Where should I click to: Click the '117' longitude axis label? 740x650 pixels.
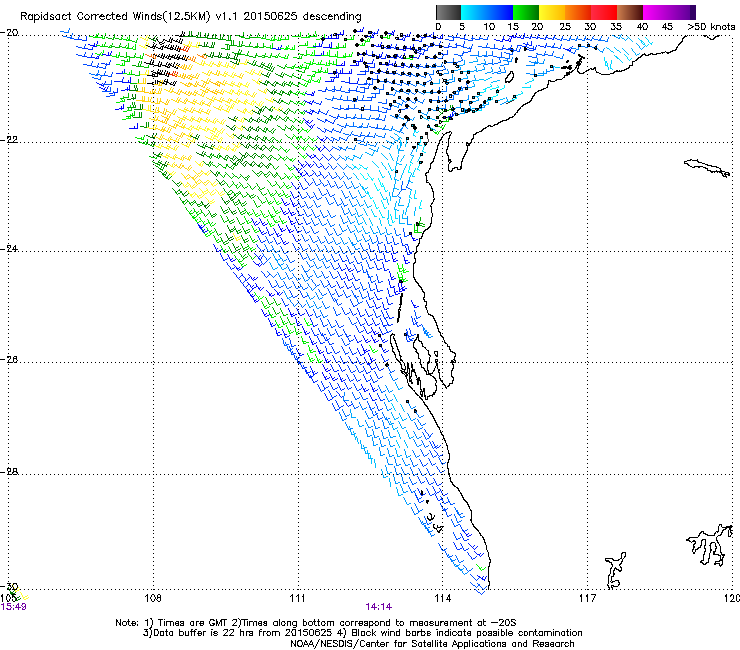(588, 598)
